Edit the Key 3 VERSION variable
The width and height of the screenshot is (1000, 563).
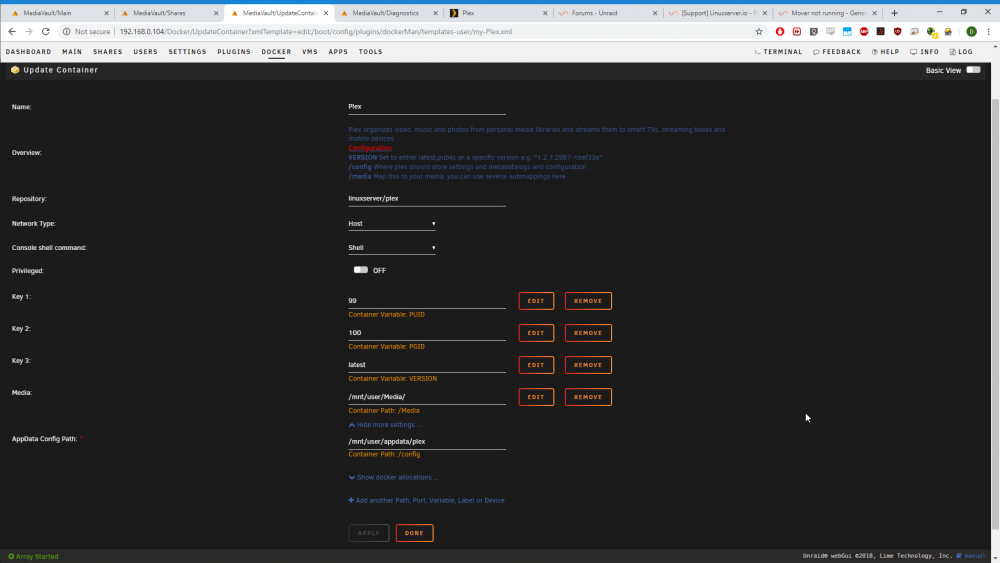coord(536,365)
